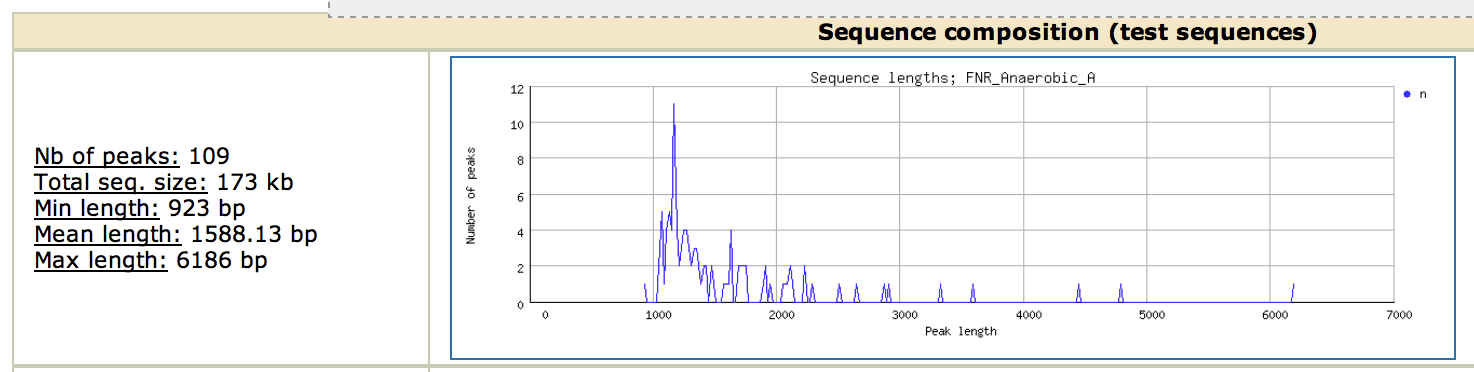The height and width of the screenshot is (372, 1474).
Task: Click the 'Min length:' label link
Action: 97,209
